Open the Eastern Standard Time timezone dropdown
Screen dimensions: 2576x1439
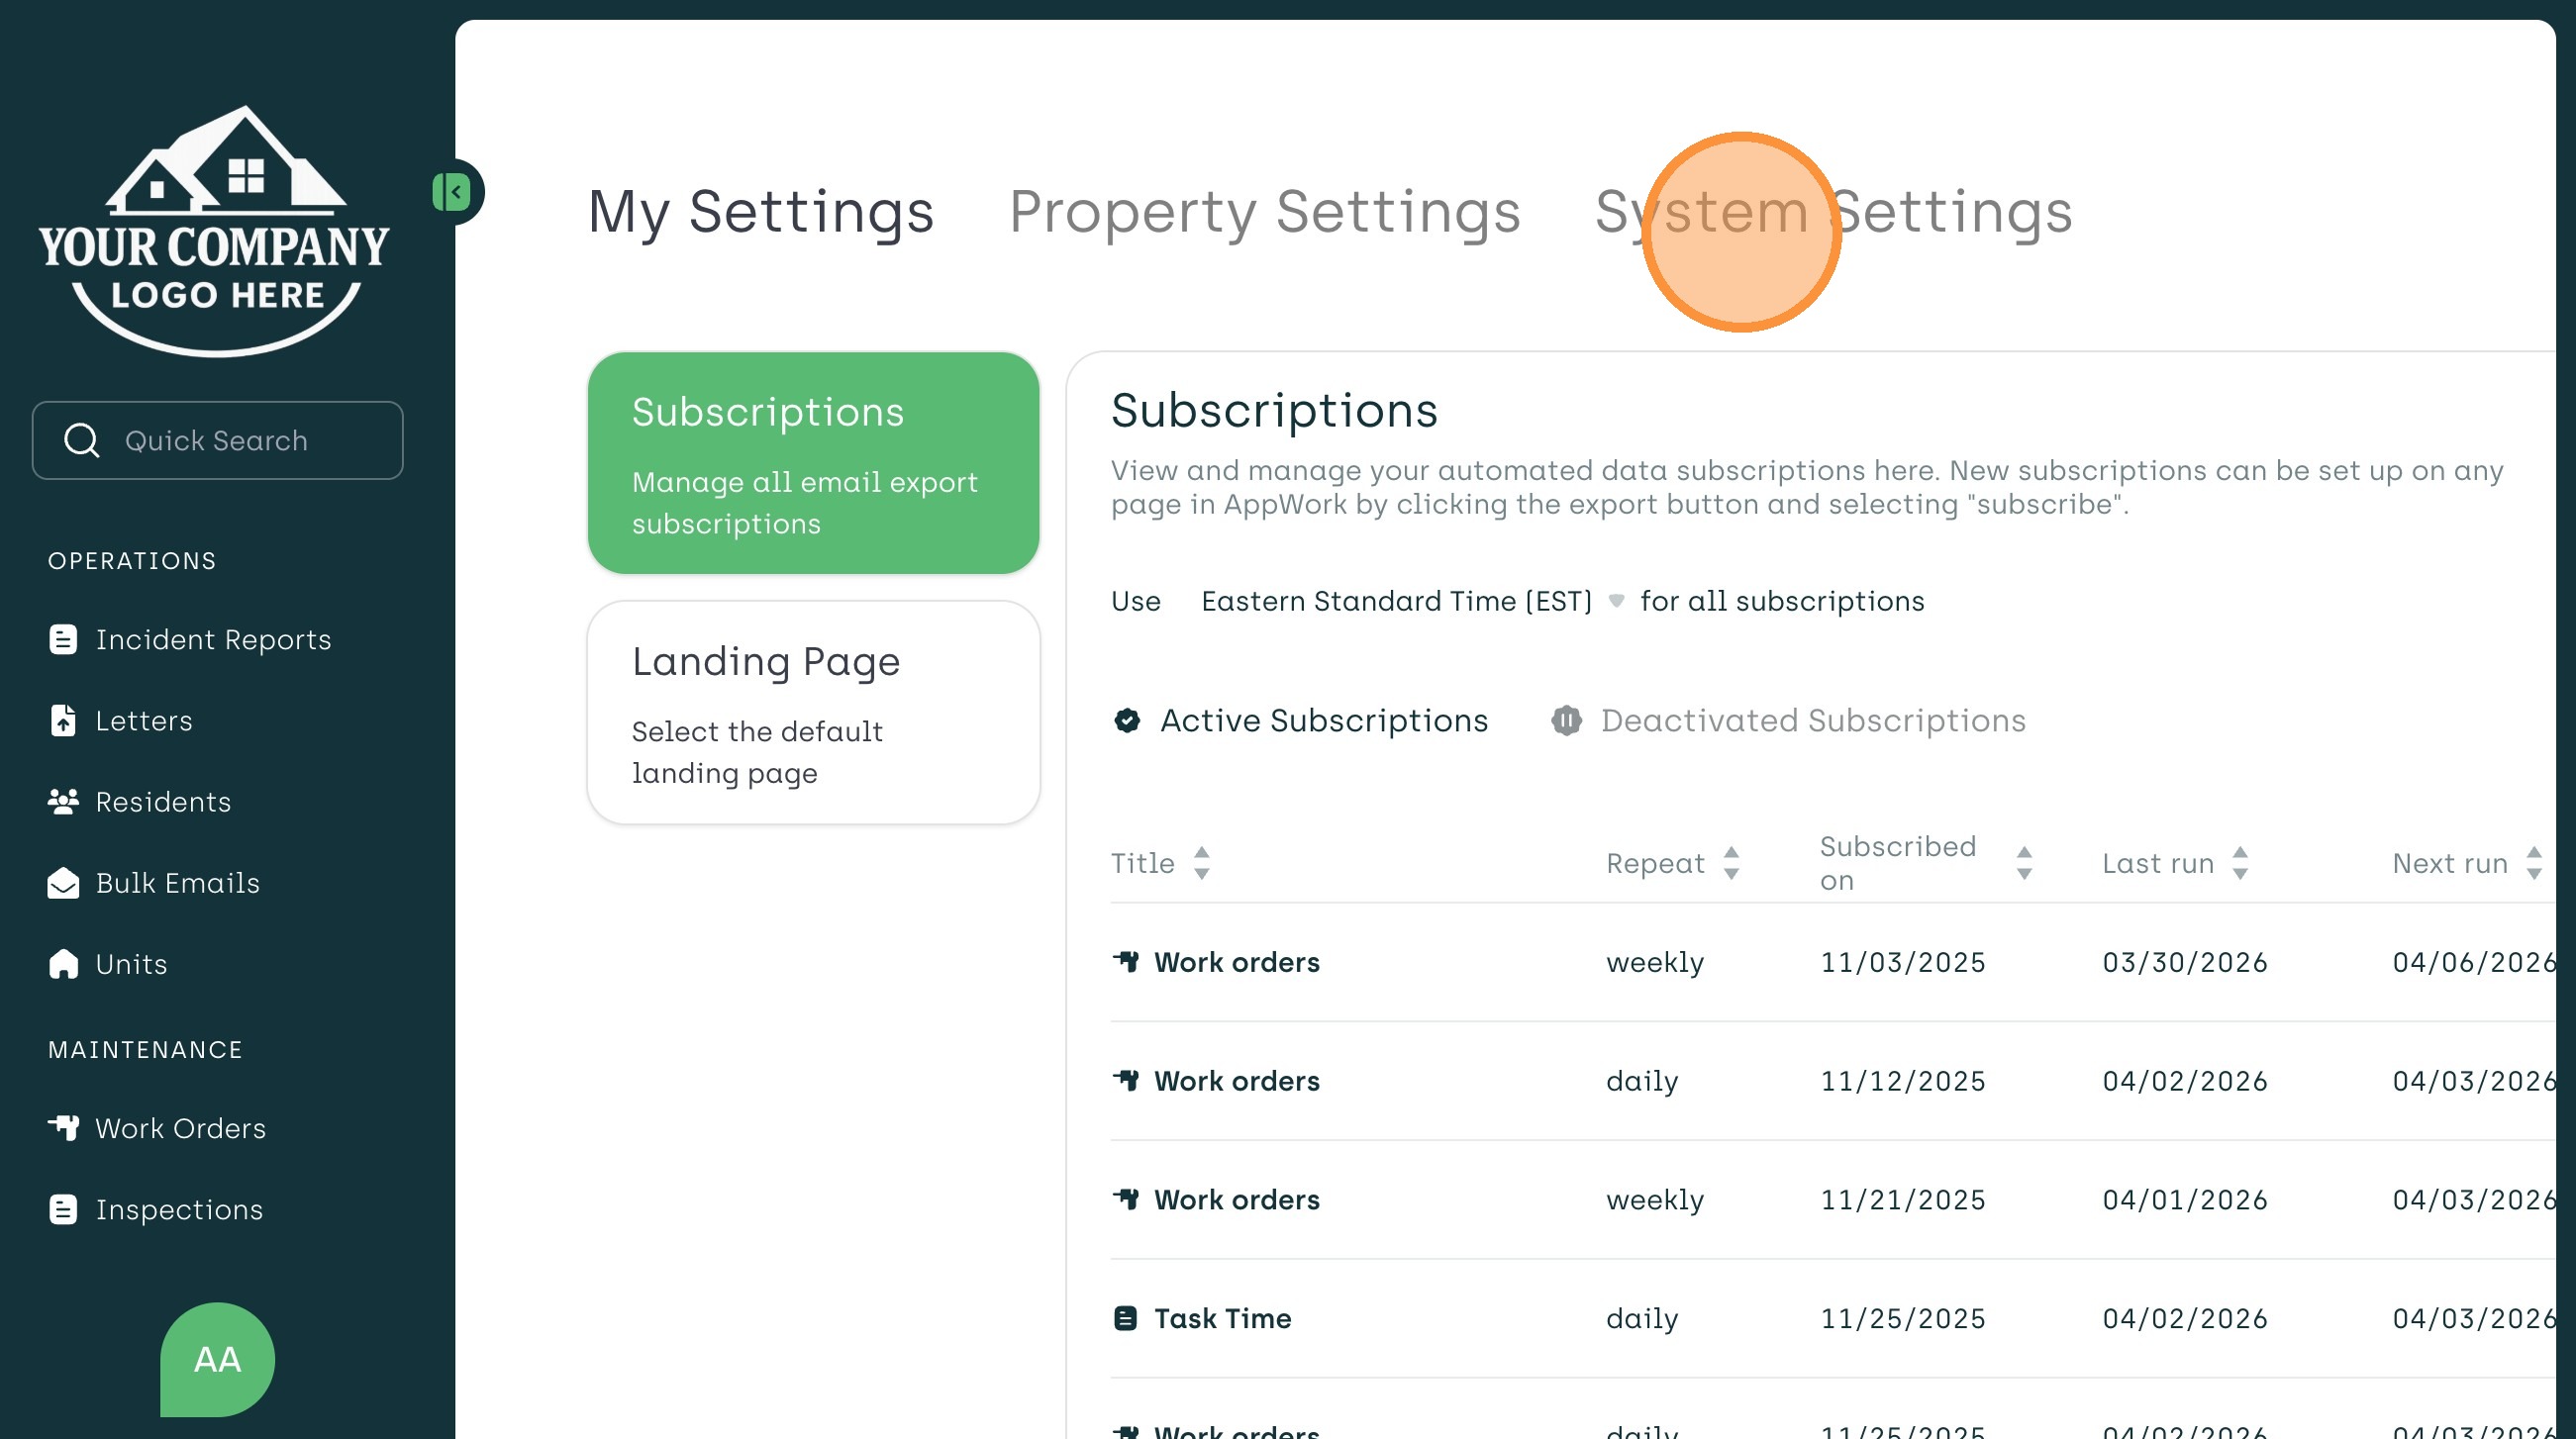pos(1410,601)
